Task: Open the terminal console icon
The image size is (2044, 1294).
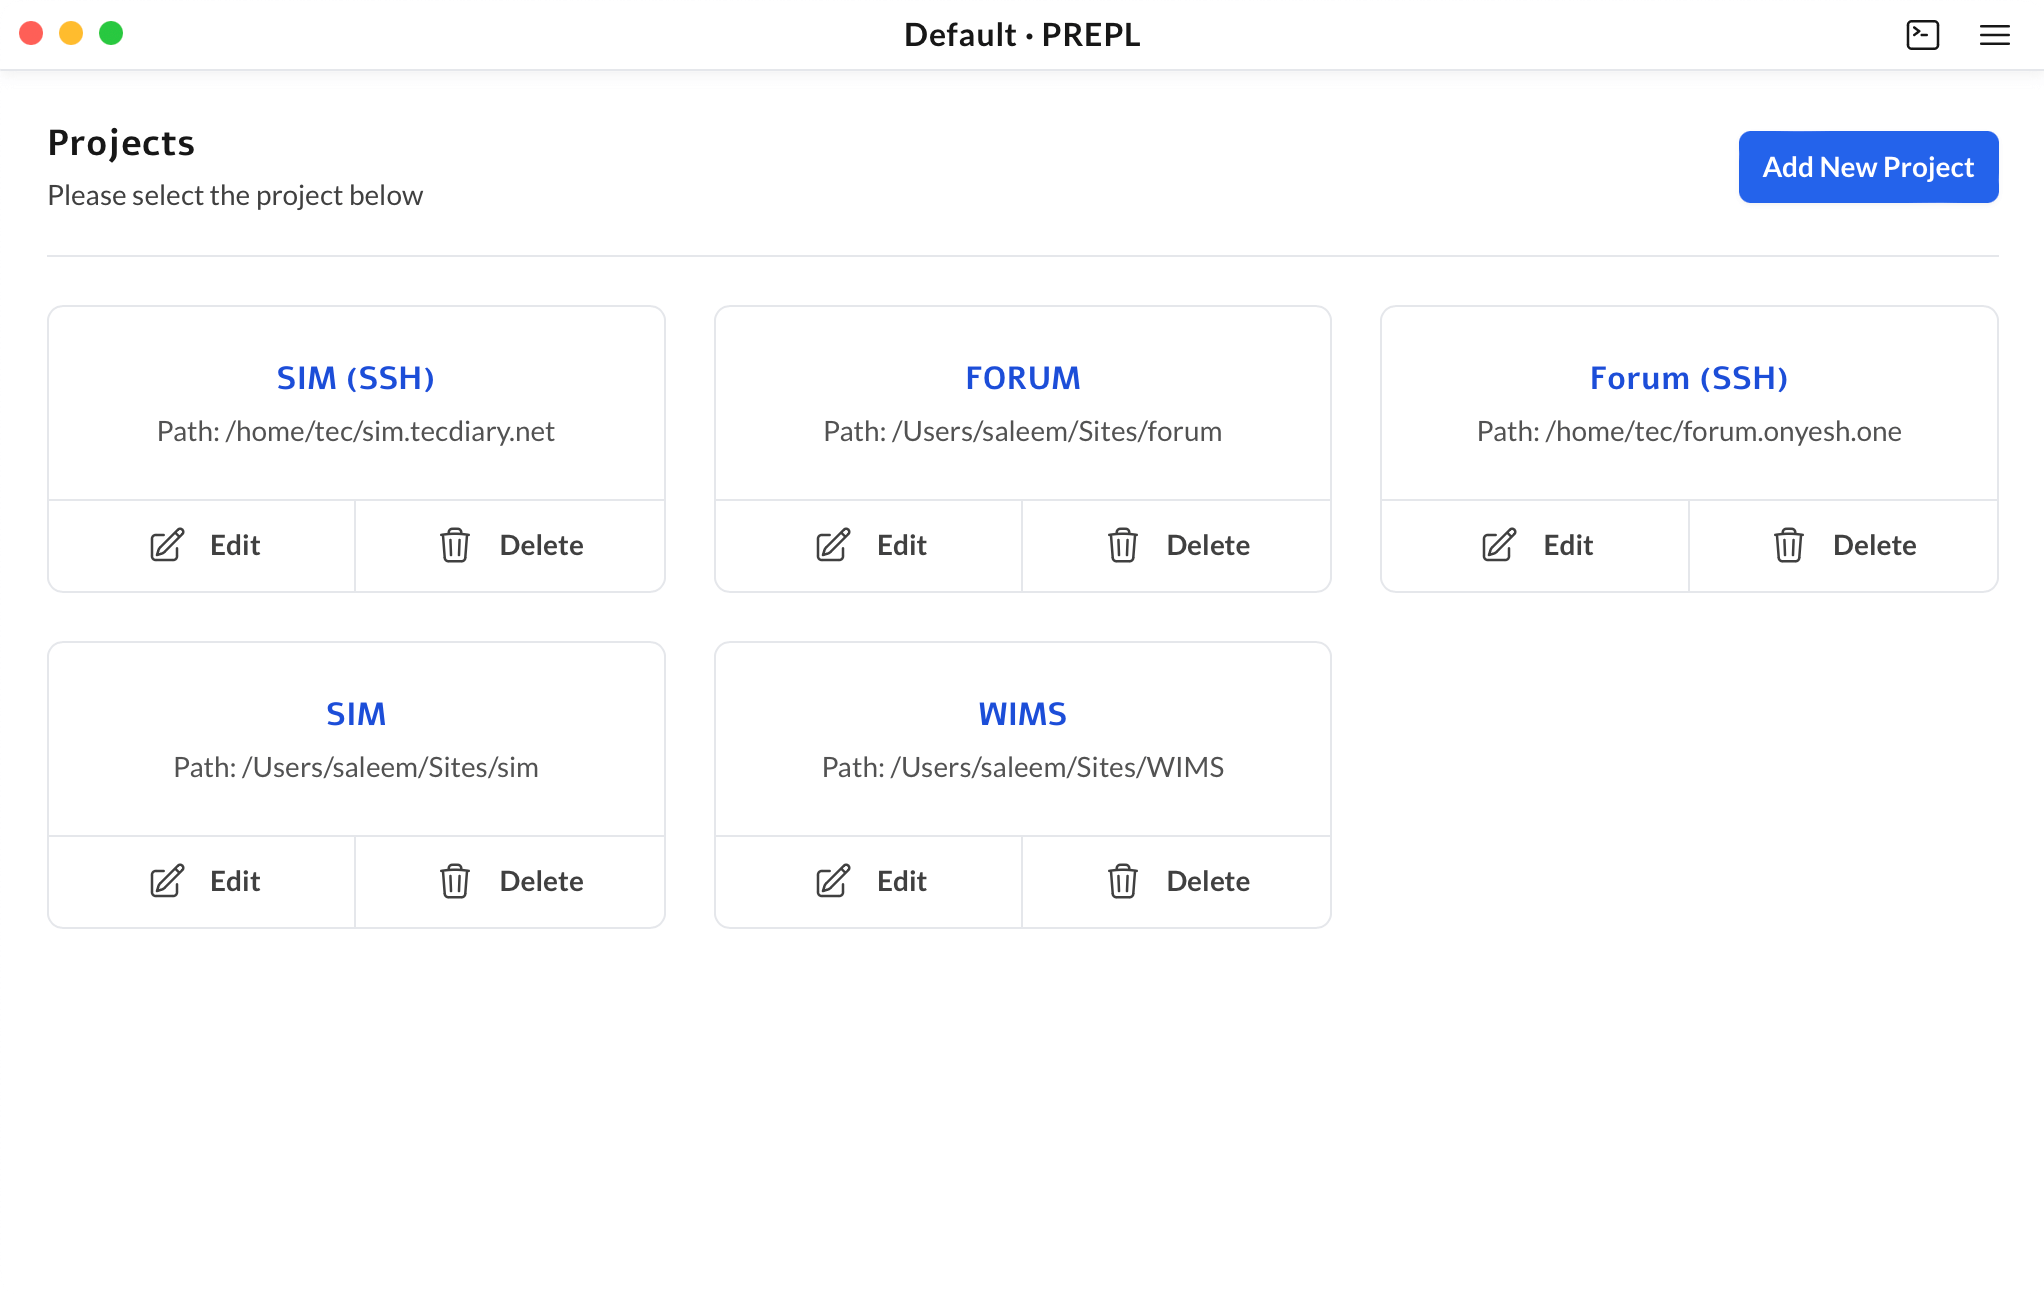Action: click(x=1922, y=35)
